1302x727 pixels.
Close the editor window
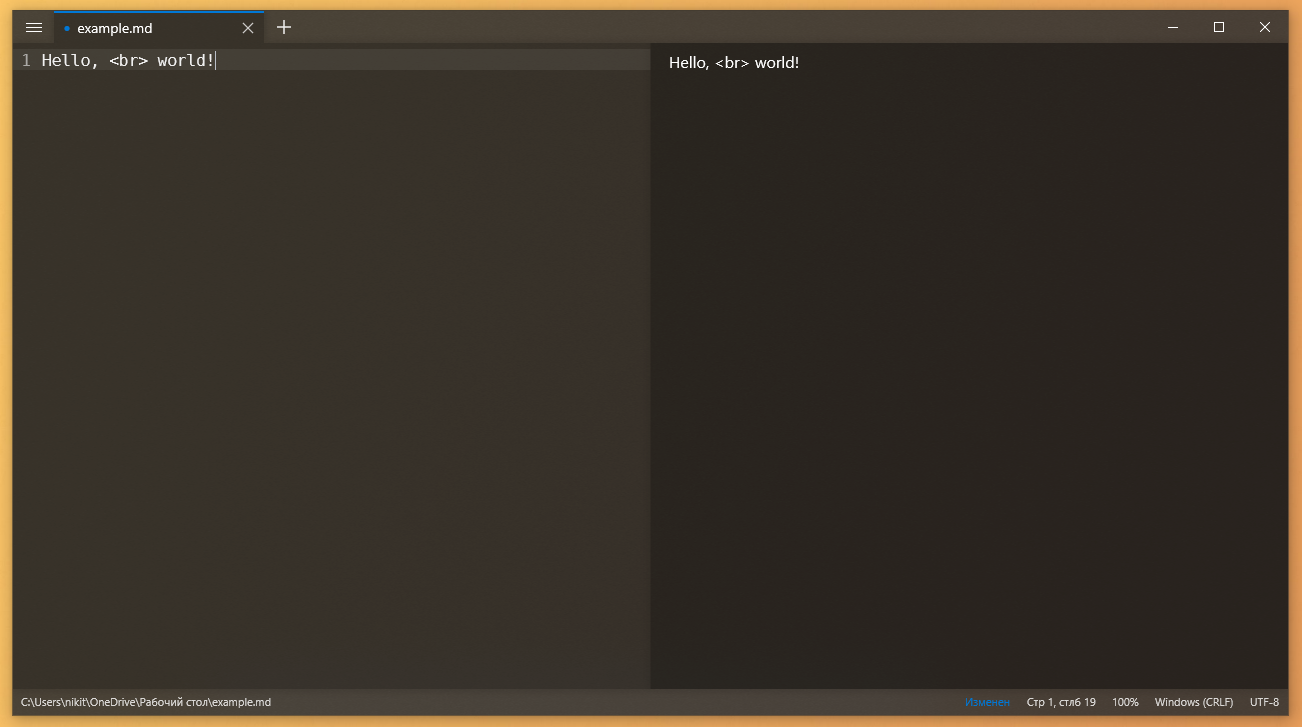pyautogui.click(x=1265, y=27)
